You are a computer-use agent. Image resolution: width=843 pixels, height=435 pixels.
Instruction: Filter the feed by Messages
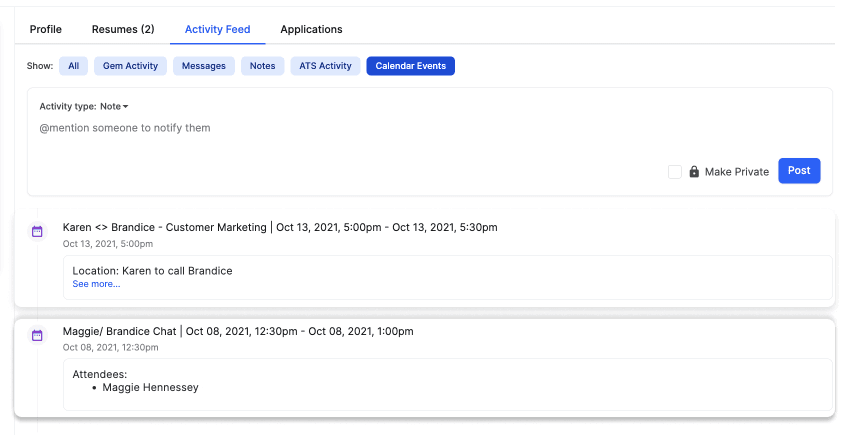point(204,66)
